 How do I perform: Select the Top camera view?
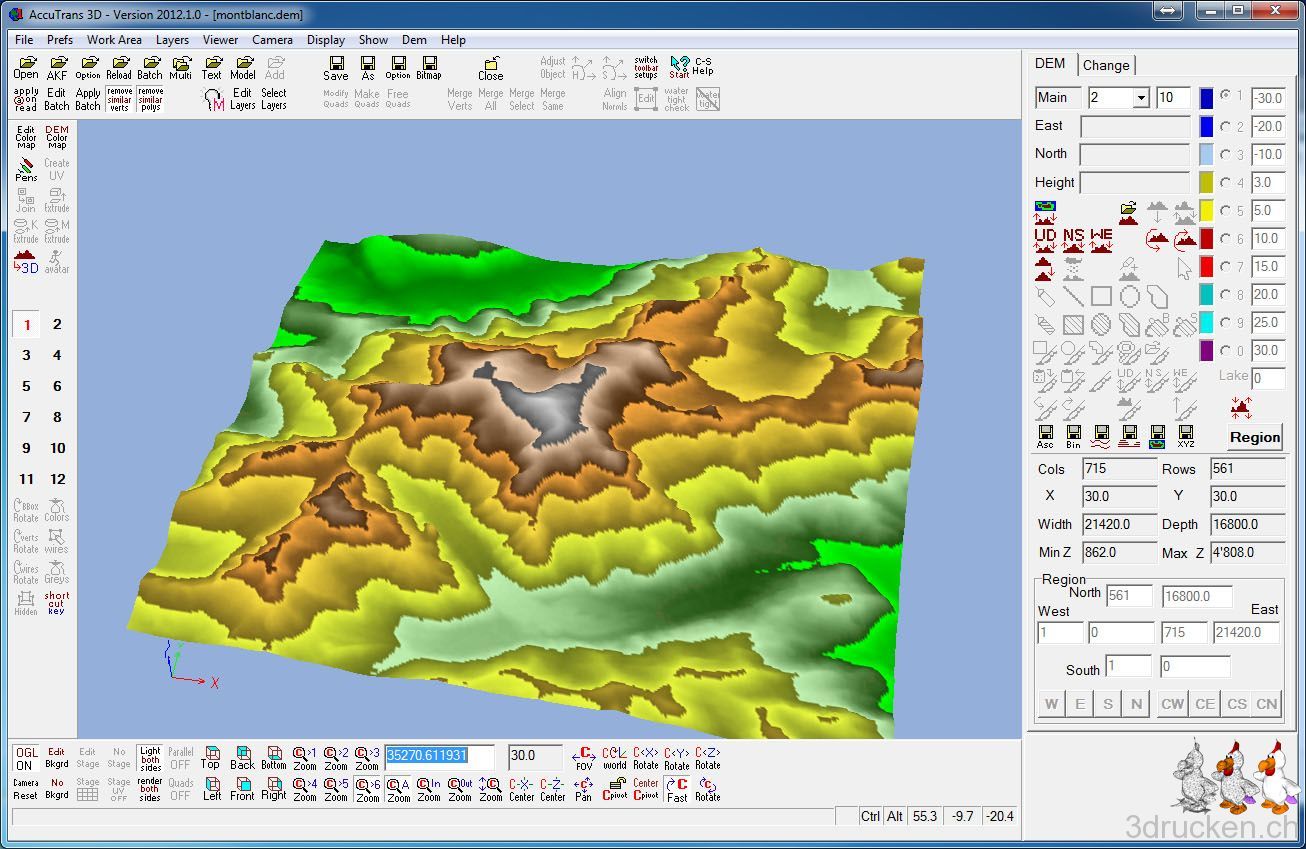coord(211,757)
